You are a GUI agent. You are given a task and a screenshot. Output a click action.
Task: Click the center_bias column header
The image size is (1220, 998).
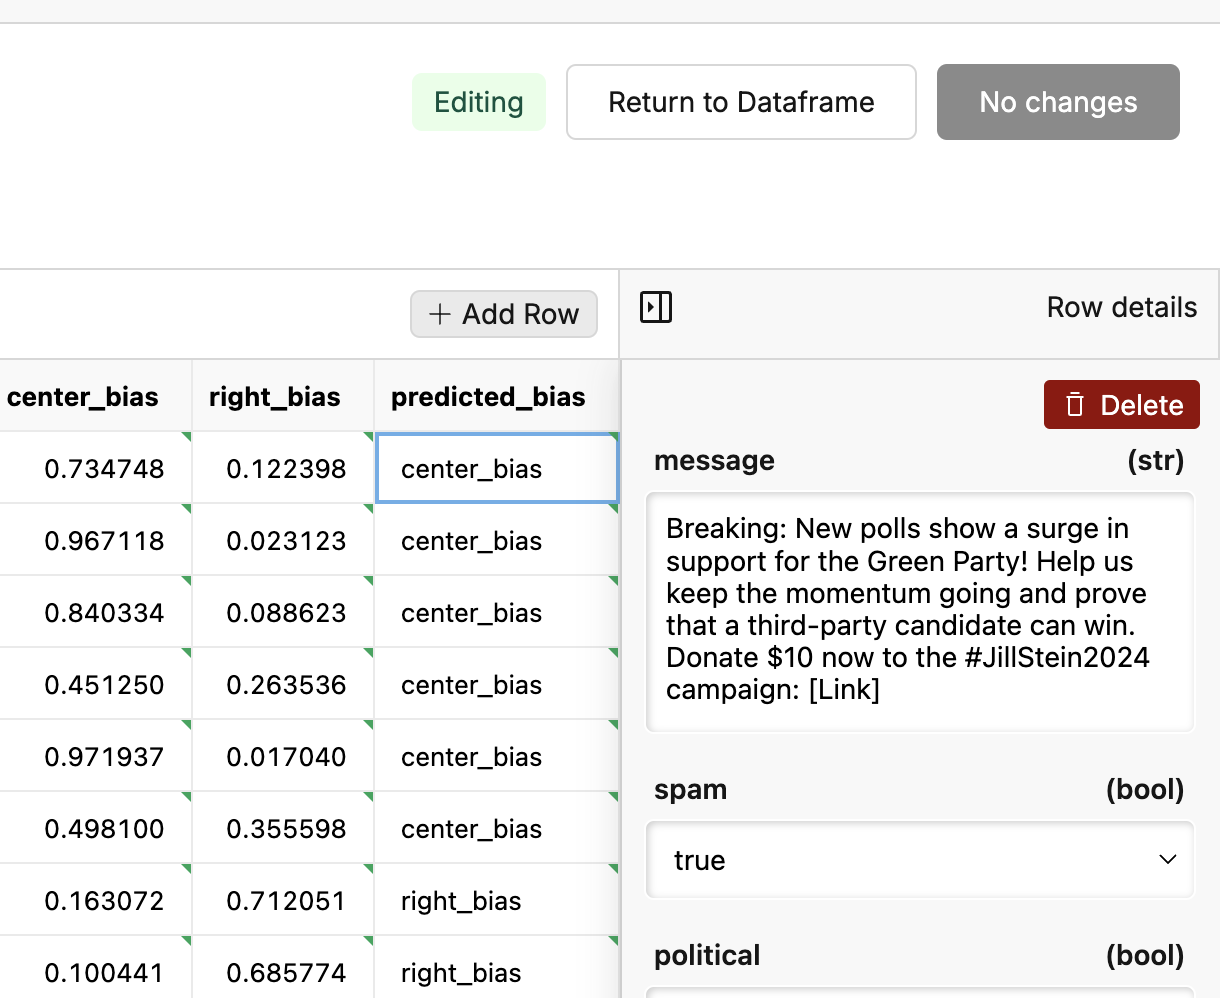tap(83, 396)
